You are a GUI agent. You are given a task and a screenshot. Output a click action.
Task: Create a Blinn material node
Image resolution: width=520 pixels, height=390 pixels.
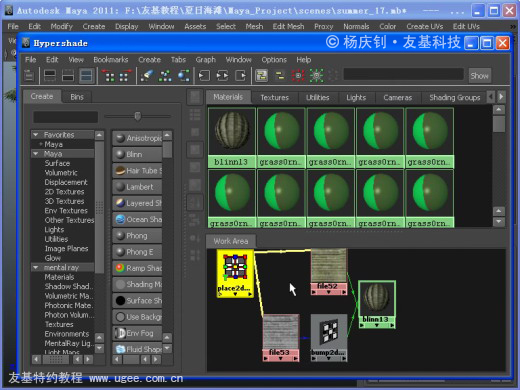(x=137, y=154)
